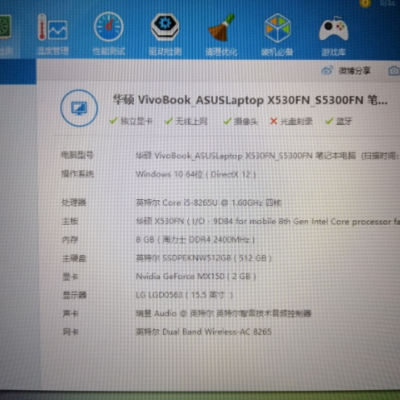
Task: Open the 清理优化 broom cleanup tab
Action: (x=221, y=34)
